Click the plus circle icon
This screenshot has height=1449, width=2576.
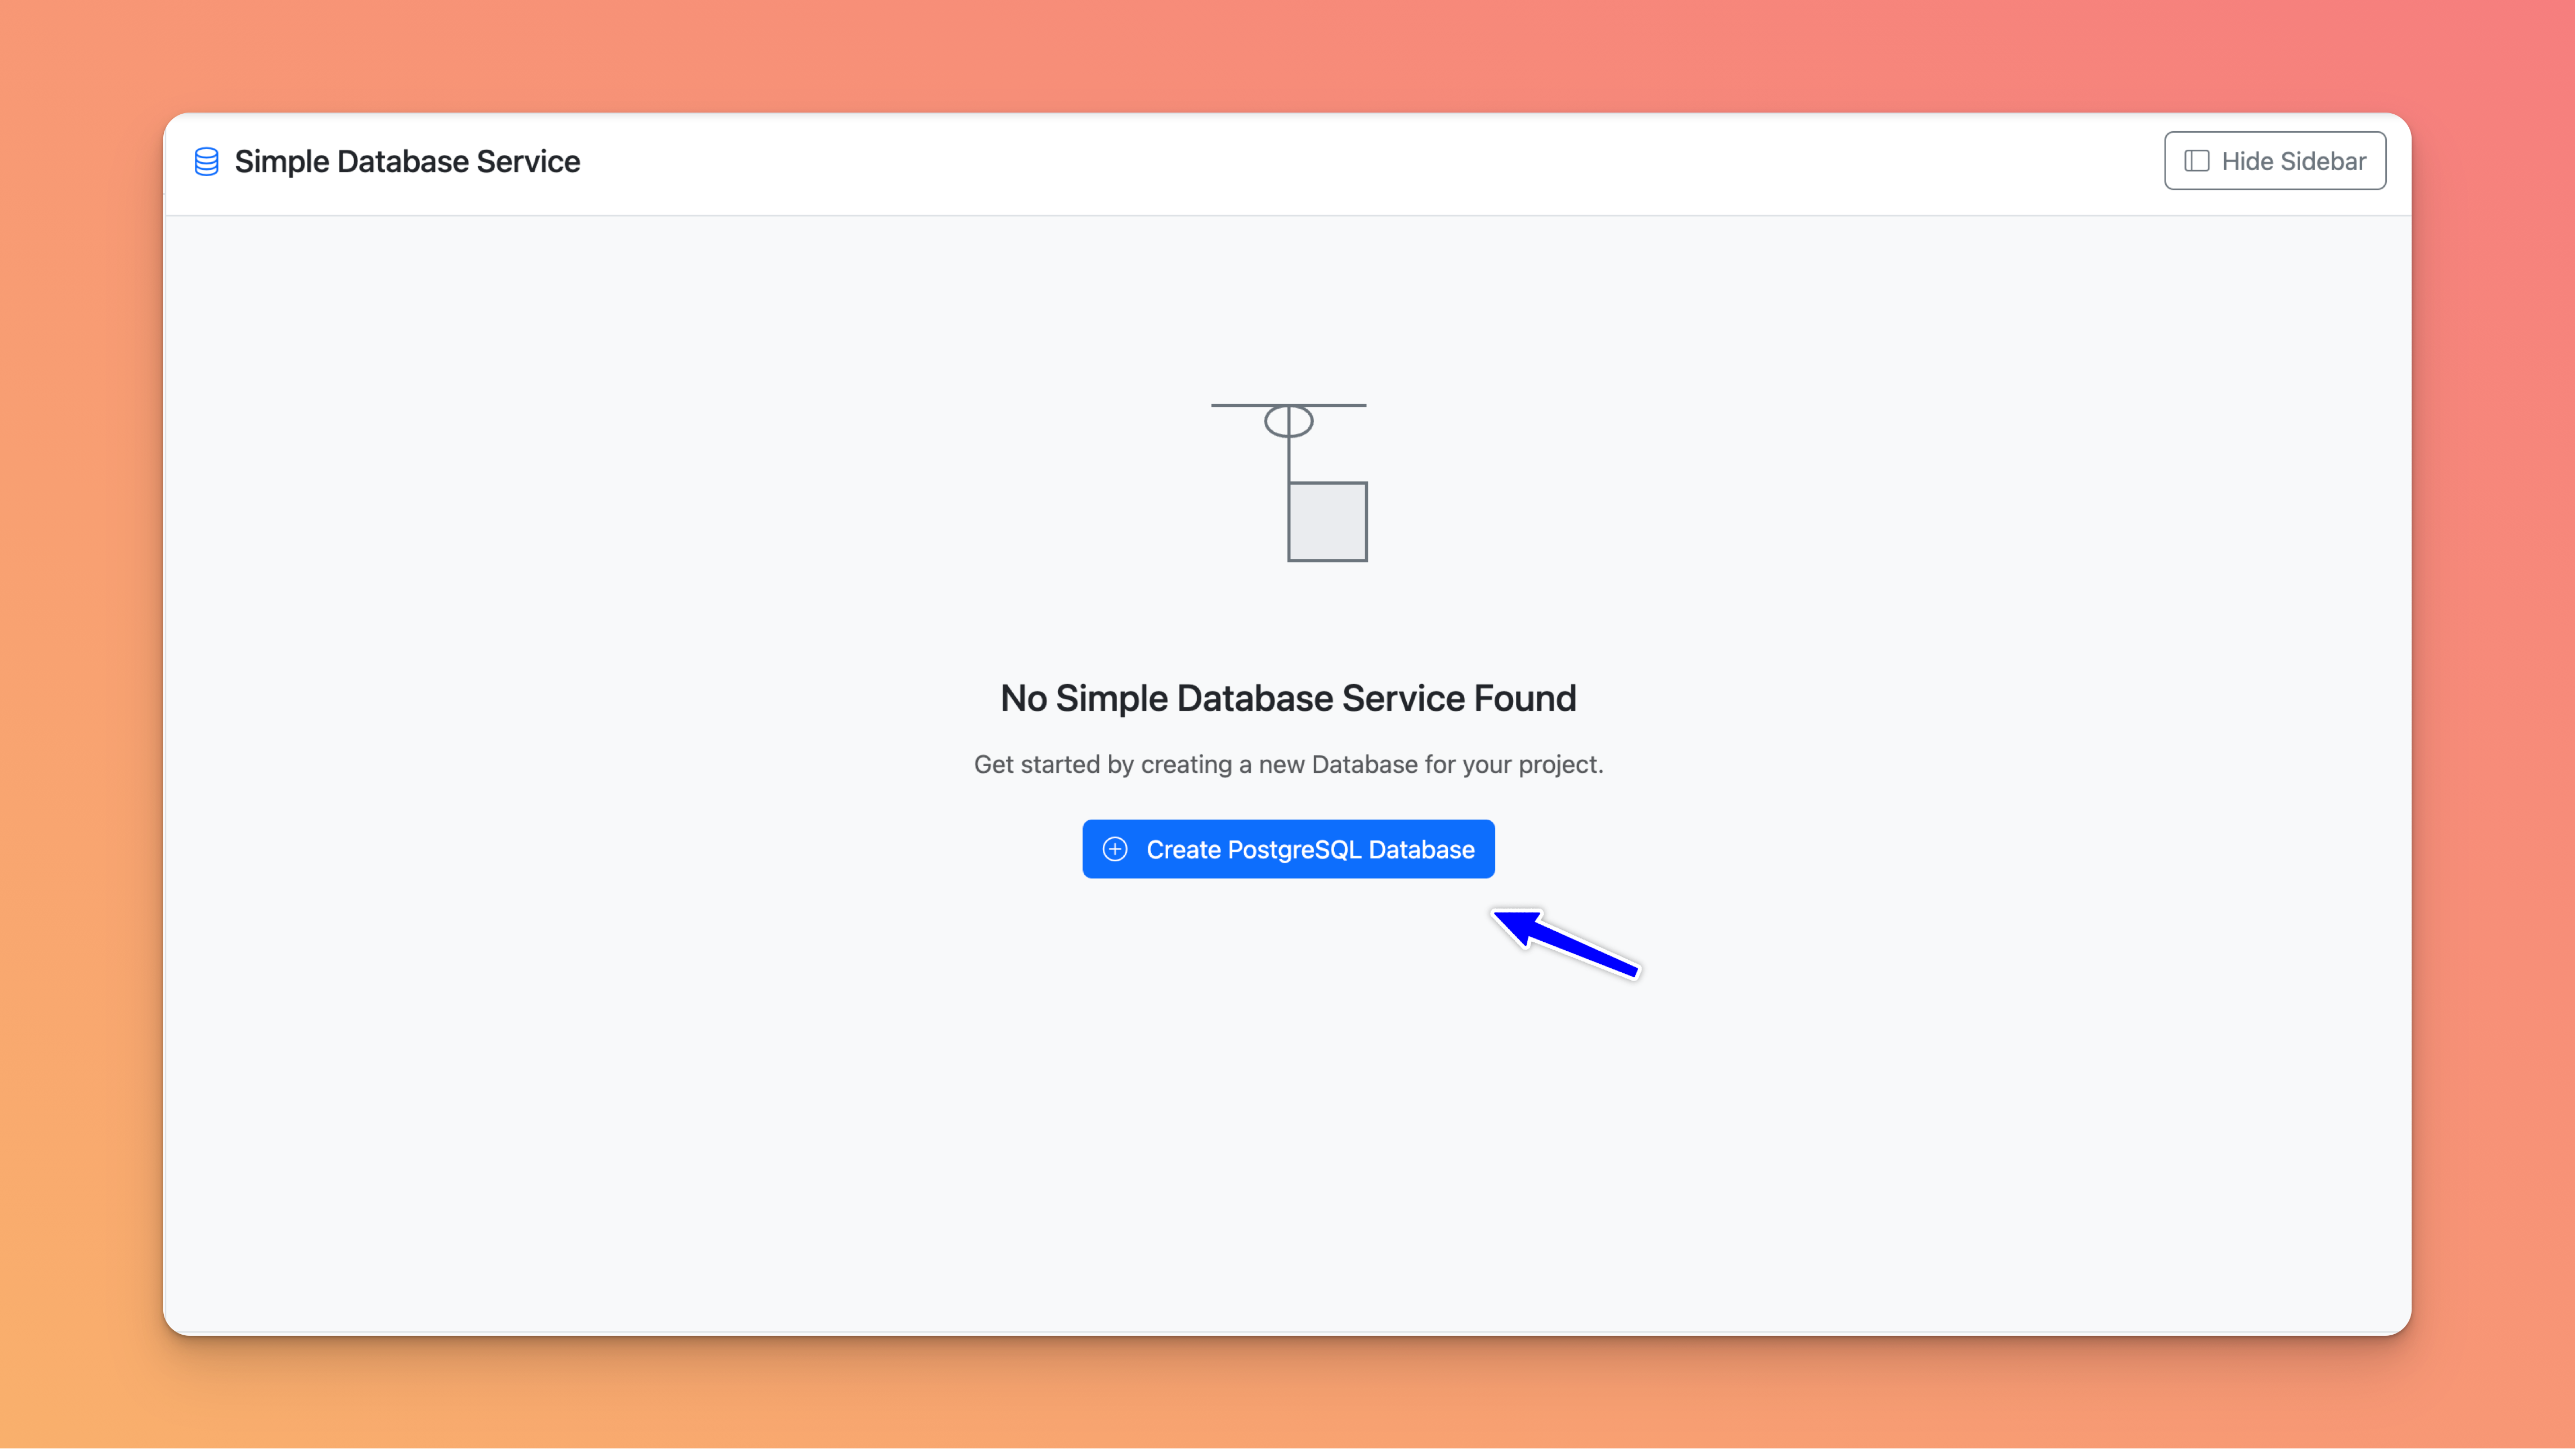[1114, 849]
